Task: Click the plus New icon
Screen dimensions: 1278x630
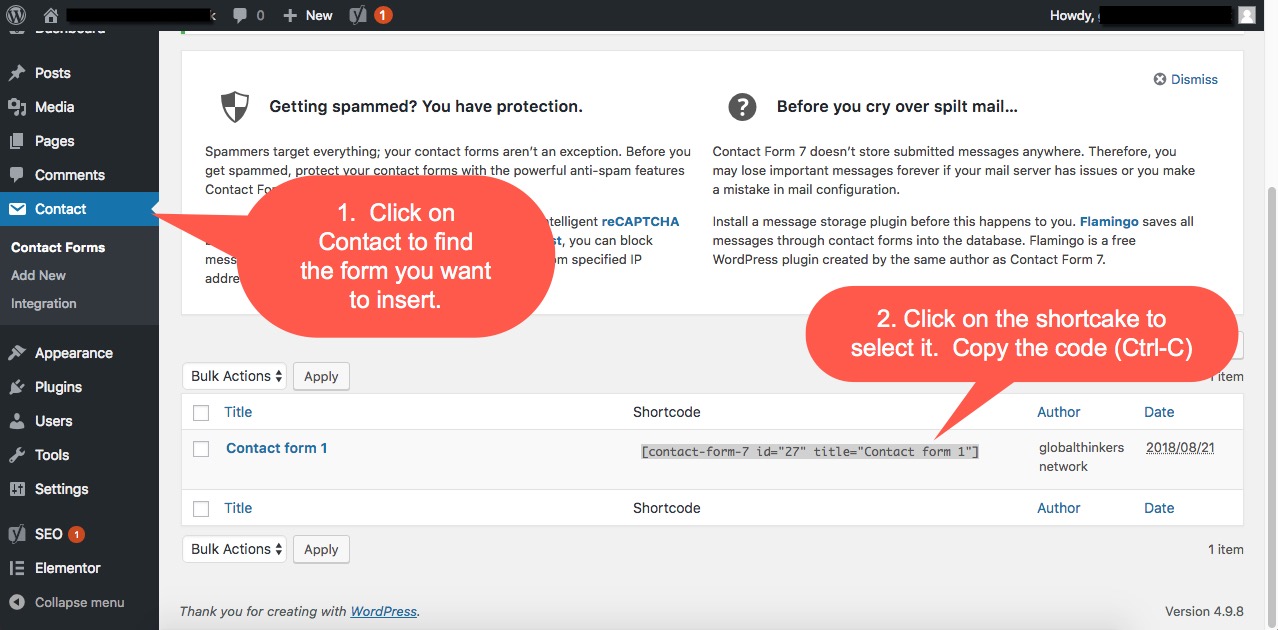Action: pos(290,15)
